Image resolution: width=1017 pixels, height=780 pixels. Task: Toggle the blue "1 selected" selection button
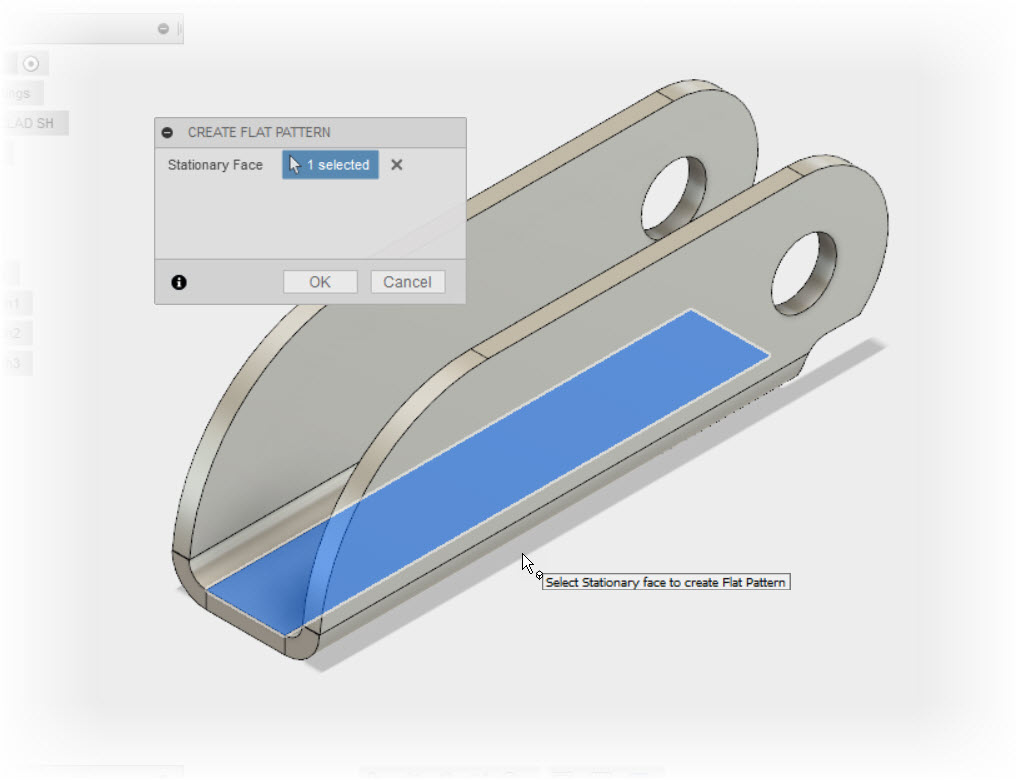pos(329,165)
